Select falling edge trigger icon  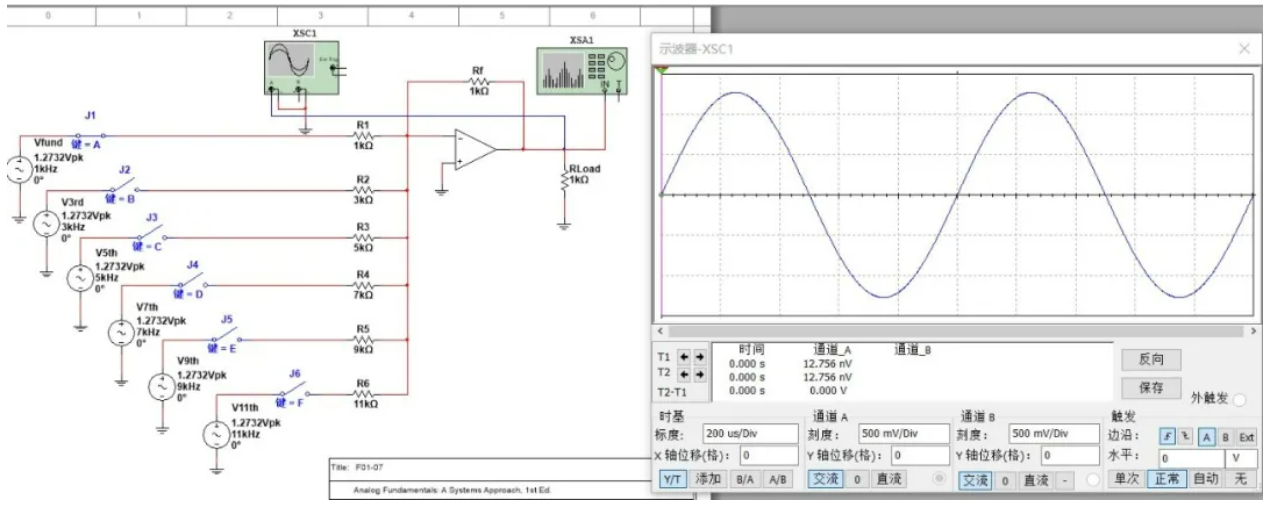pos(1182,437)
